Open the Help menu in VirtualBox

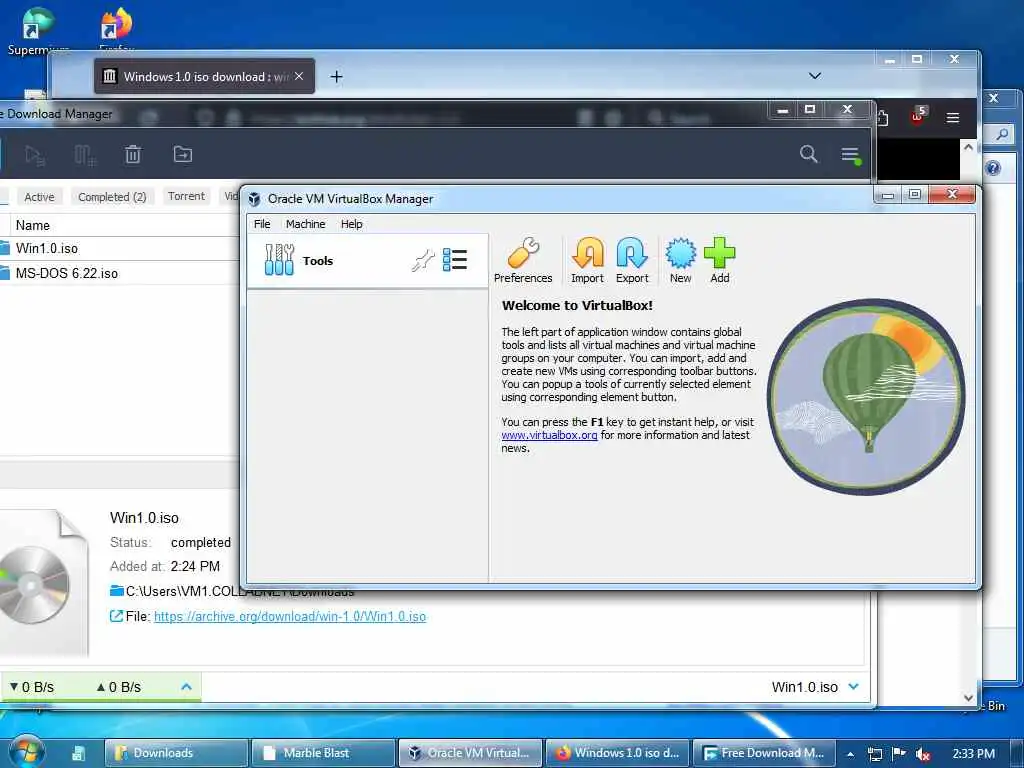click(x=351, y=224)
